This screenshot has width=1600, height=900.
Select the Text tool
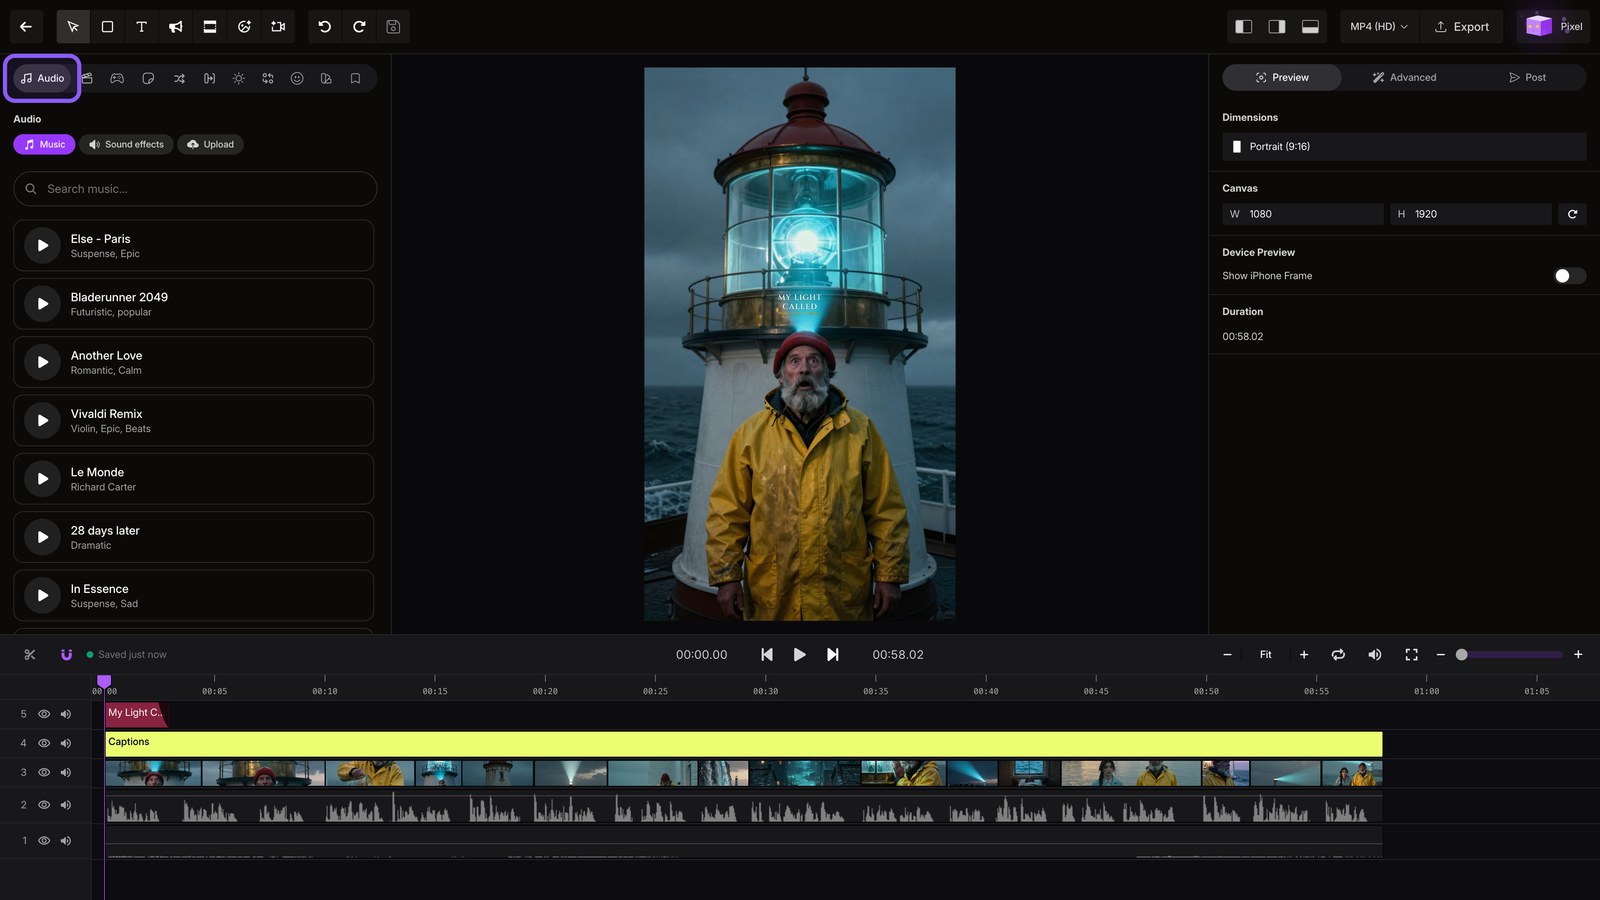(x=141, y=27)
